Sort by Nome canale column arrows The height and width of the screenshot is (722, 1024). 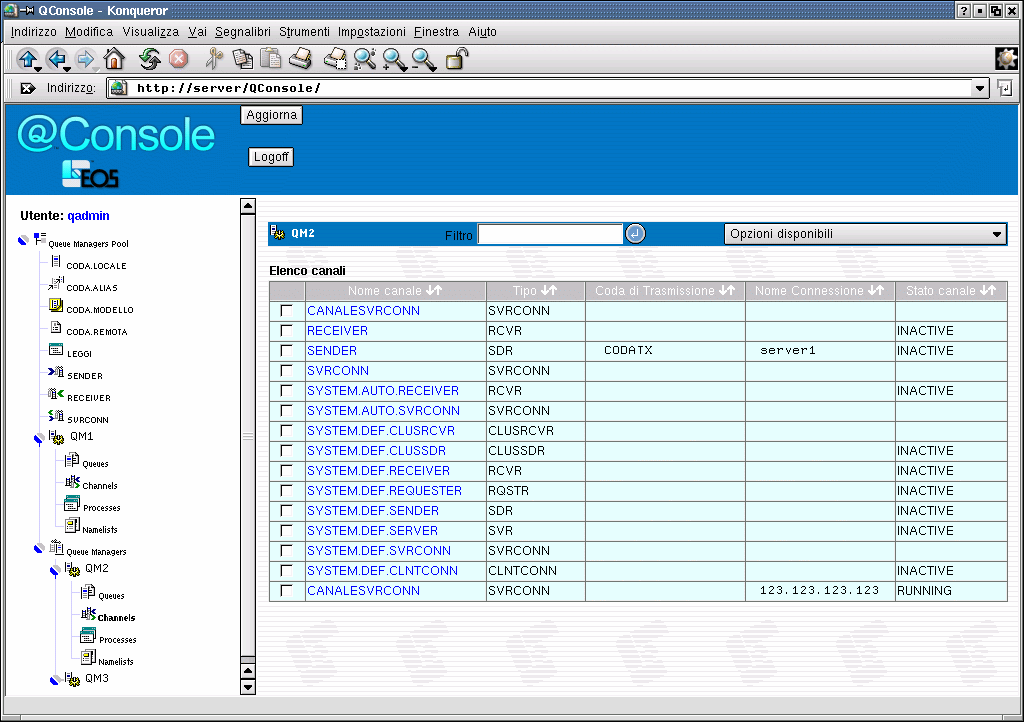434,291
